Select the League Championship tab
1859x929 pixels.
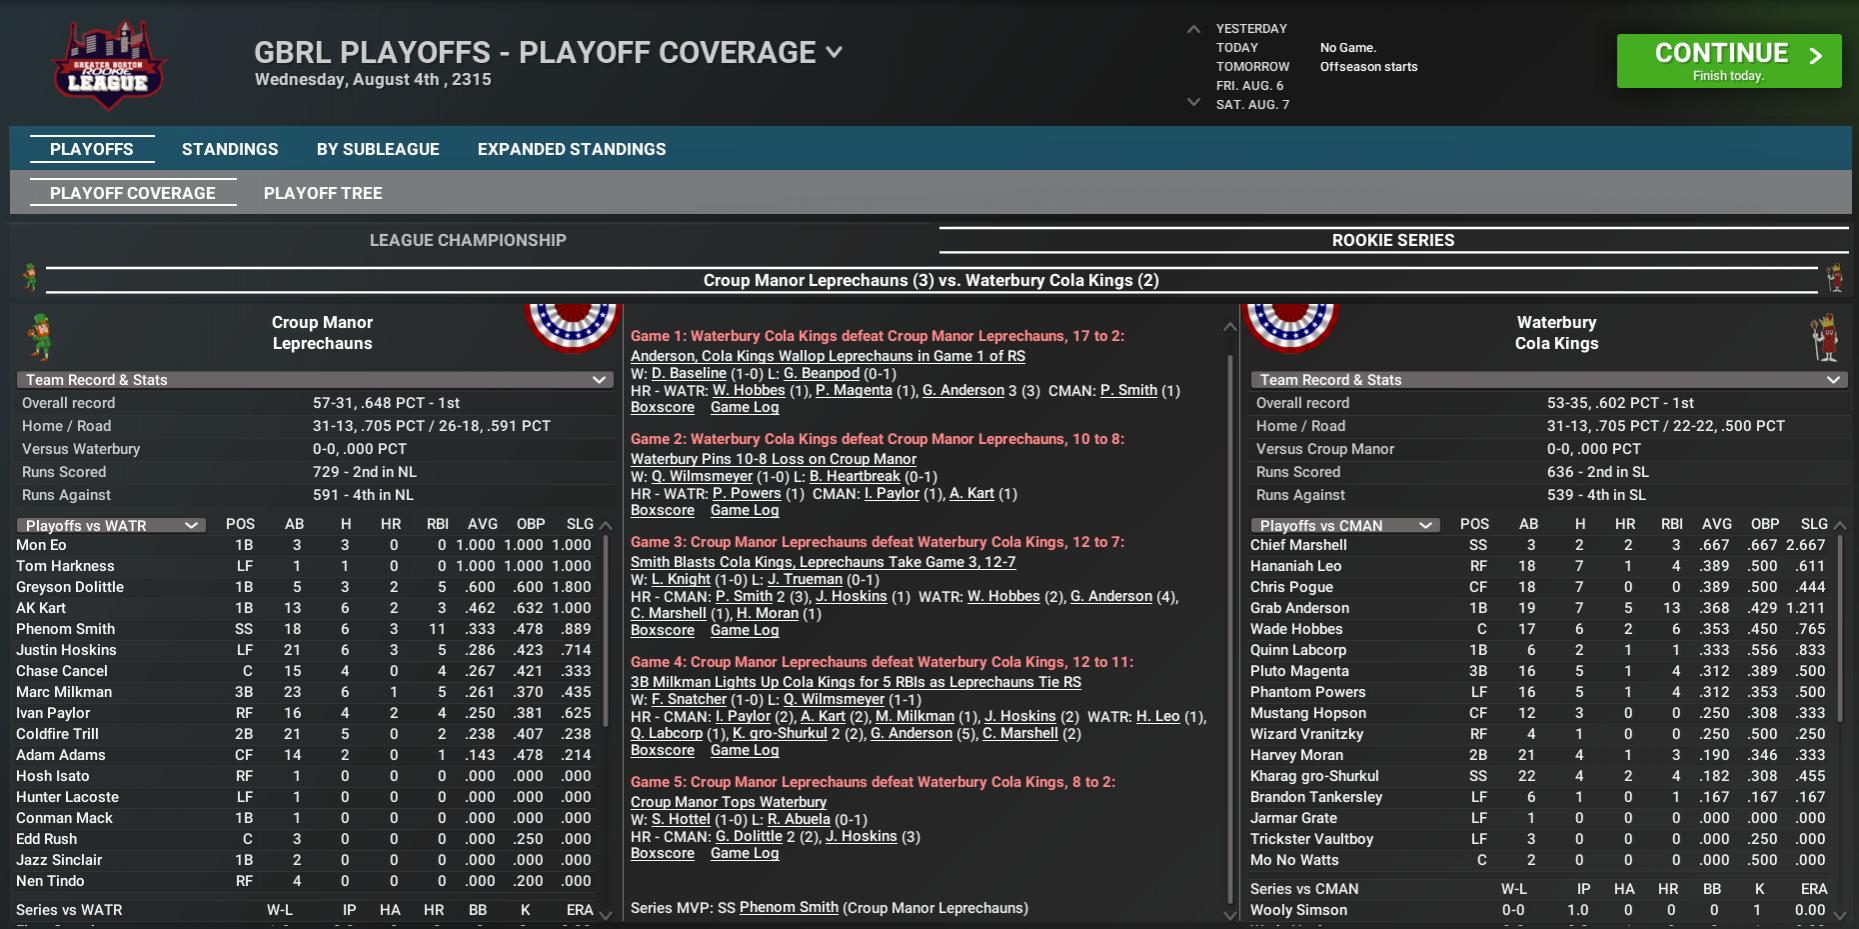coord(467,240)
